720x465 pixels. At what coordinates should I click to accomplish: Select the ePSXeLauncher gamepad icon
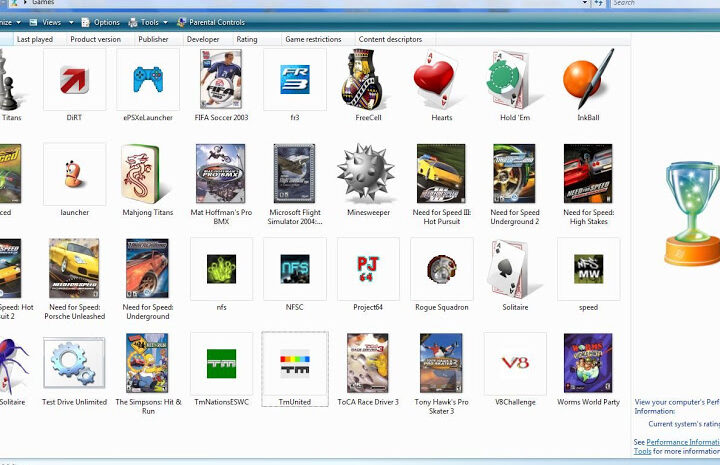(148, 80)
